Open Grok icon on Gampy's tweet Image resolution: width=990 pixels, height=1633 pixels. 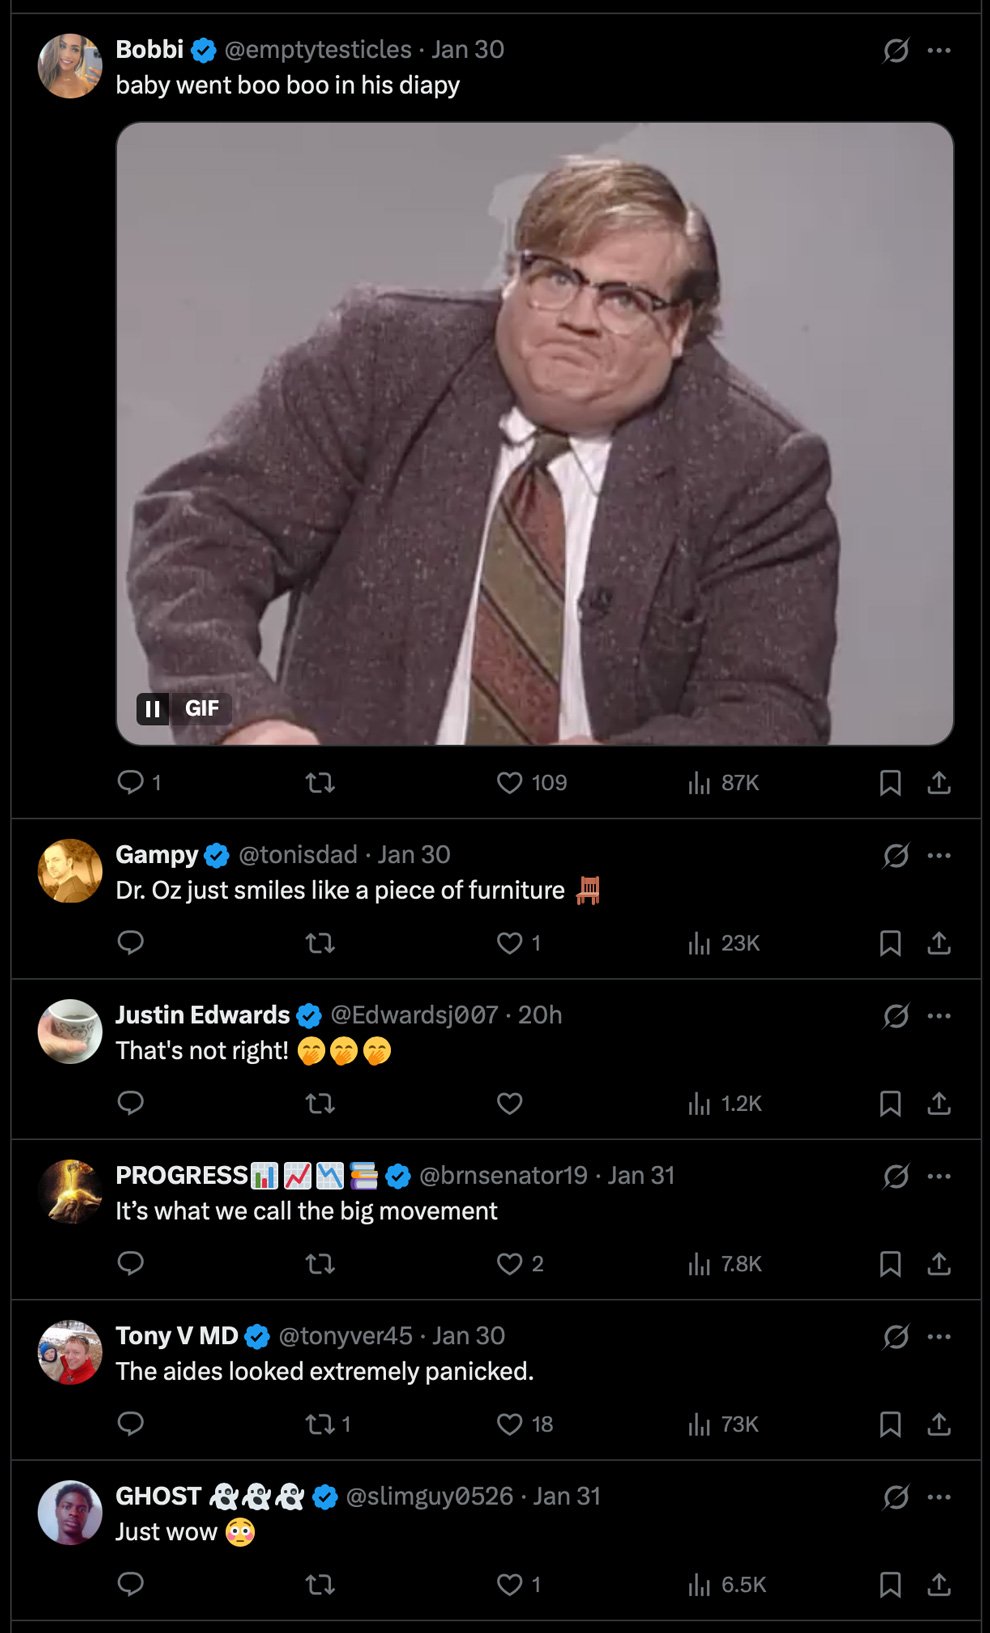pyautogui.click(x=896, y=855)
